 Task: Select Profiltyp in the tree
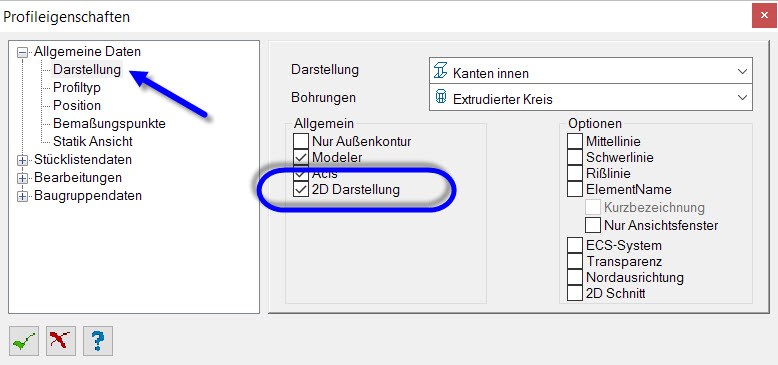pos(77,88)
